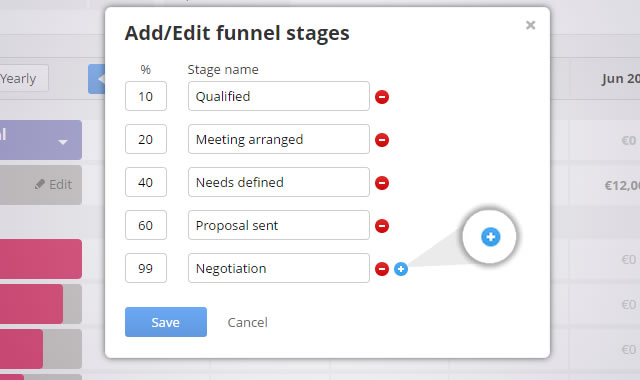This screenshot has width=640, height=380.
Task: Select the 10 percent field
Action: (x=146, y=96)
